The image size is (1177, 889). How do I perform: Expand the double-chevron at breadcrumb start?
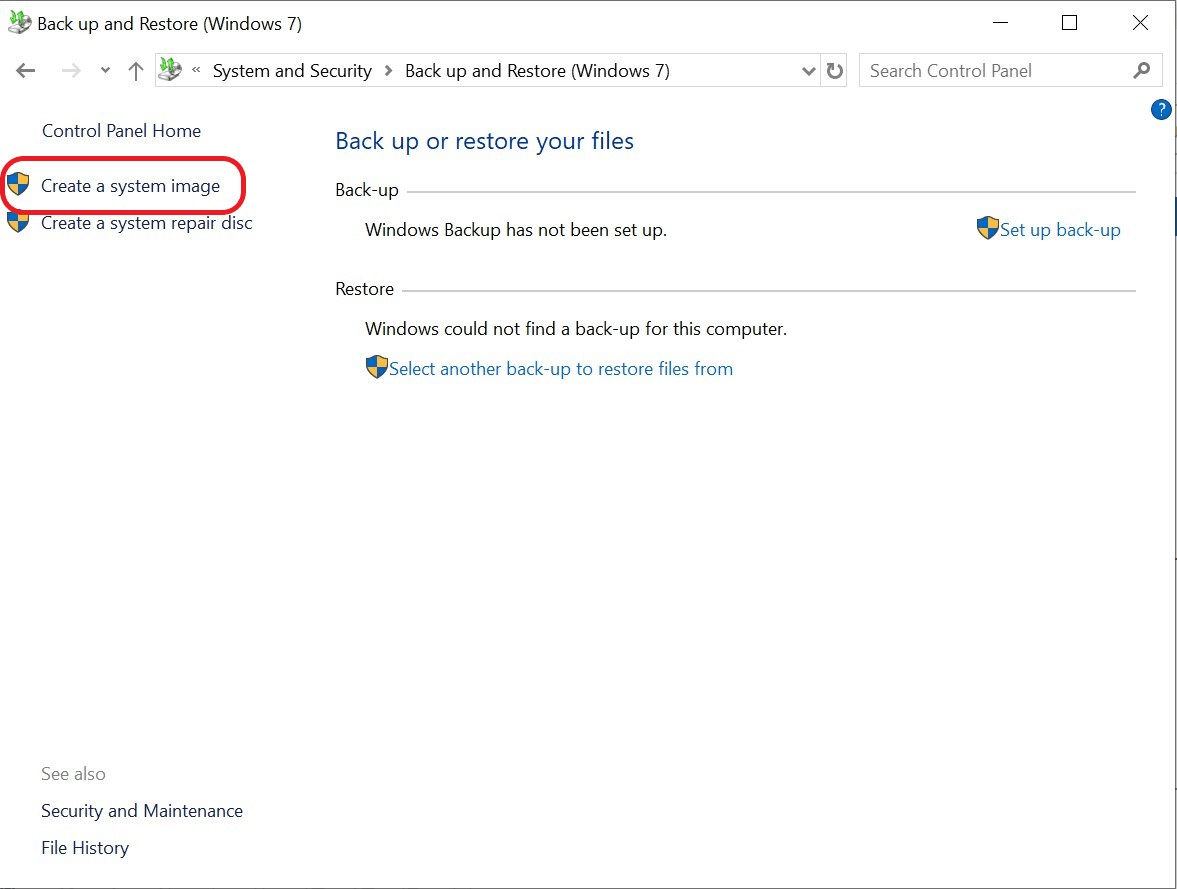tap(196, 71)
